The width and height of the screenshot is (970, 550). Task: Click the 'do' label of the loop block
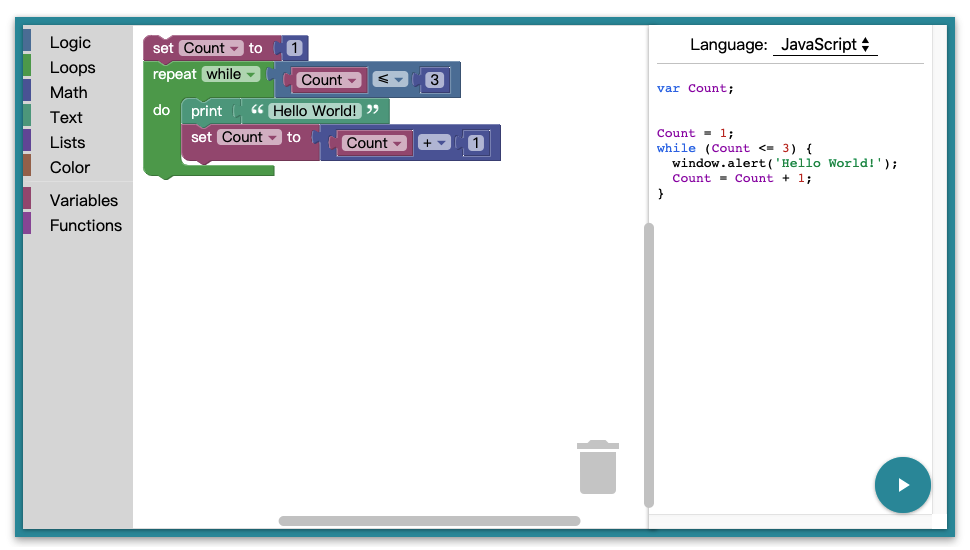click(x=161, y=110)
